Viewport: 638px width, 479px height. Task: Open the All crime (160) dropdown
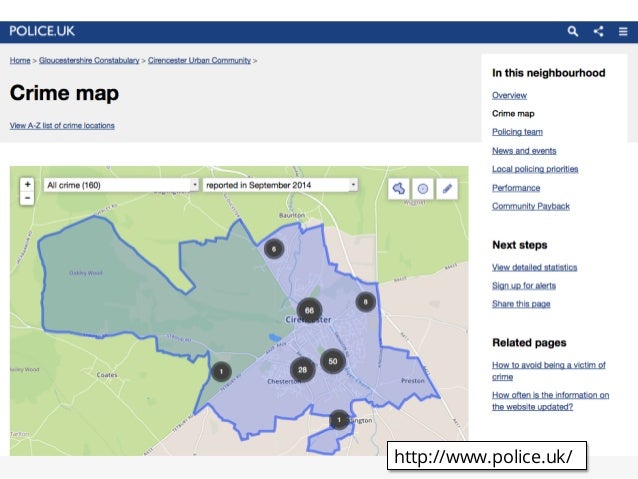(121, 185)
